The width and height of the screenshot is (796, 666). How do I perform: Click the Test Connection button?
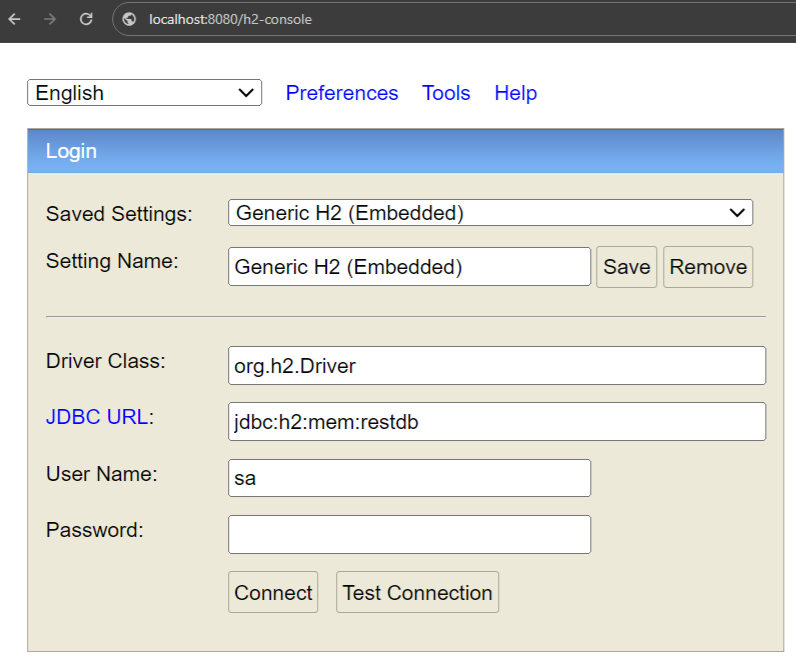click(x=417, y=593)
